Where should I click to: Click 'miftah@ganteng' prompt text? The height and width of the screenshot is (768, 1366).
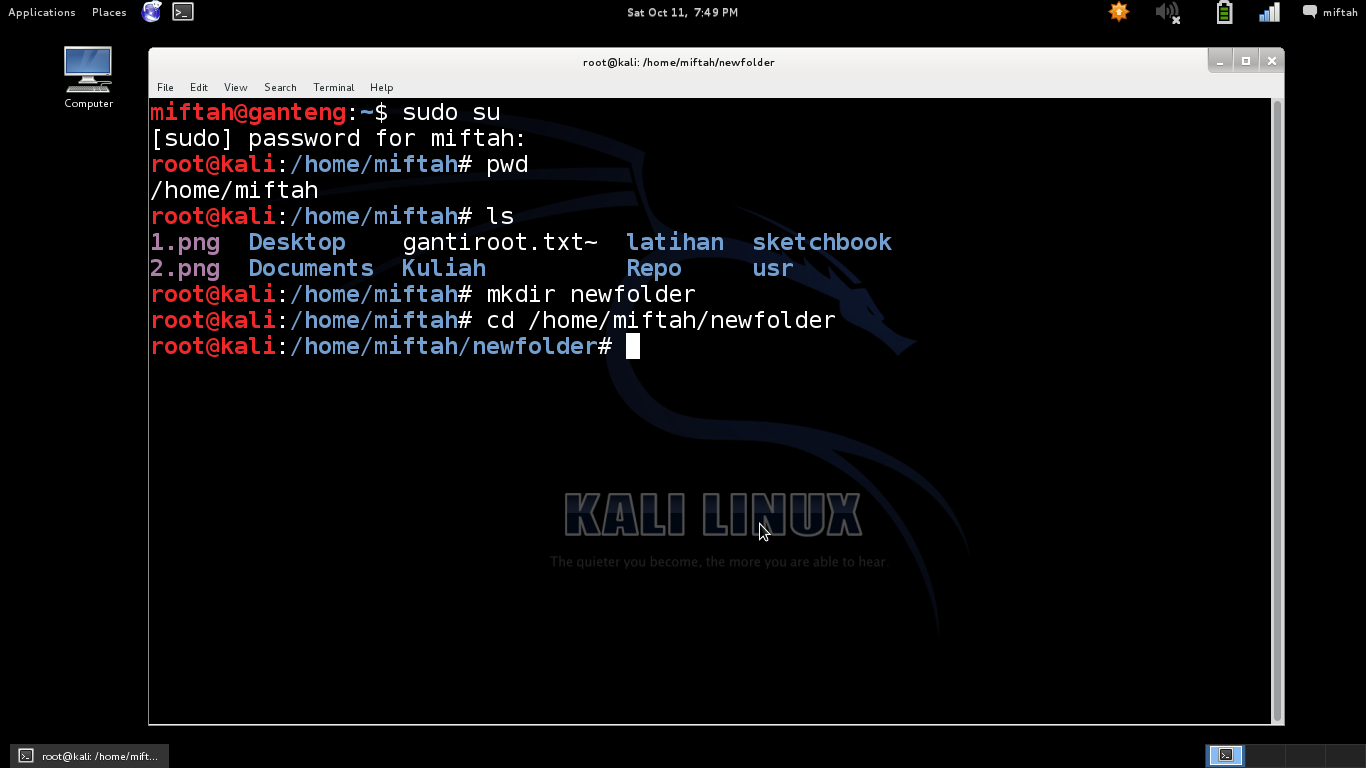point(248,112)
